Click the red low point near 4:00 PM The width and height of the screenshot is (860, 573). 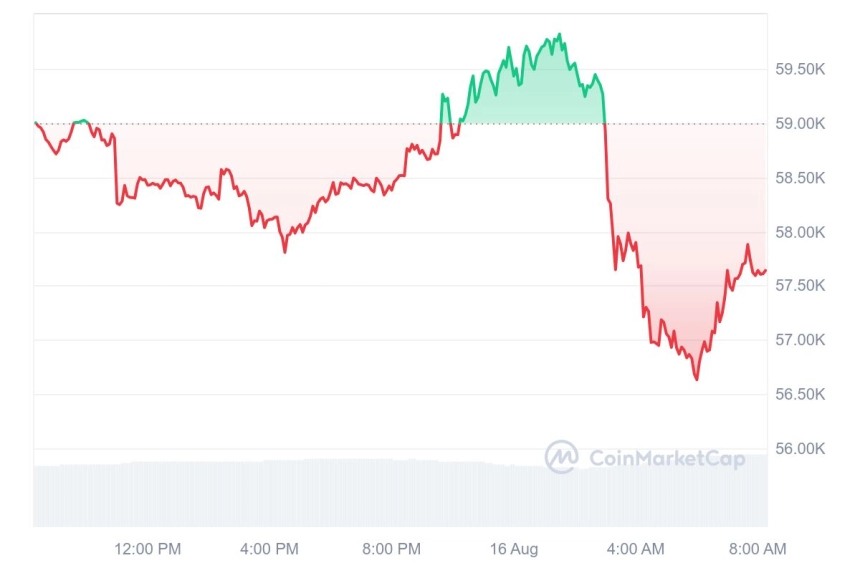(285, 252)
